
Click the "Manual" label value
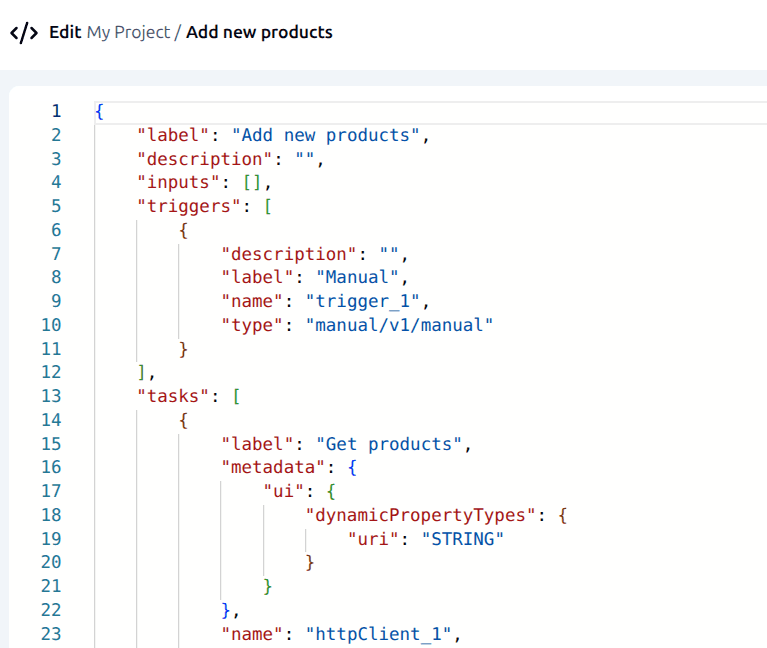(x=357, y=277)
